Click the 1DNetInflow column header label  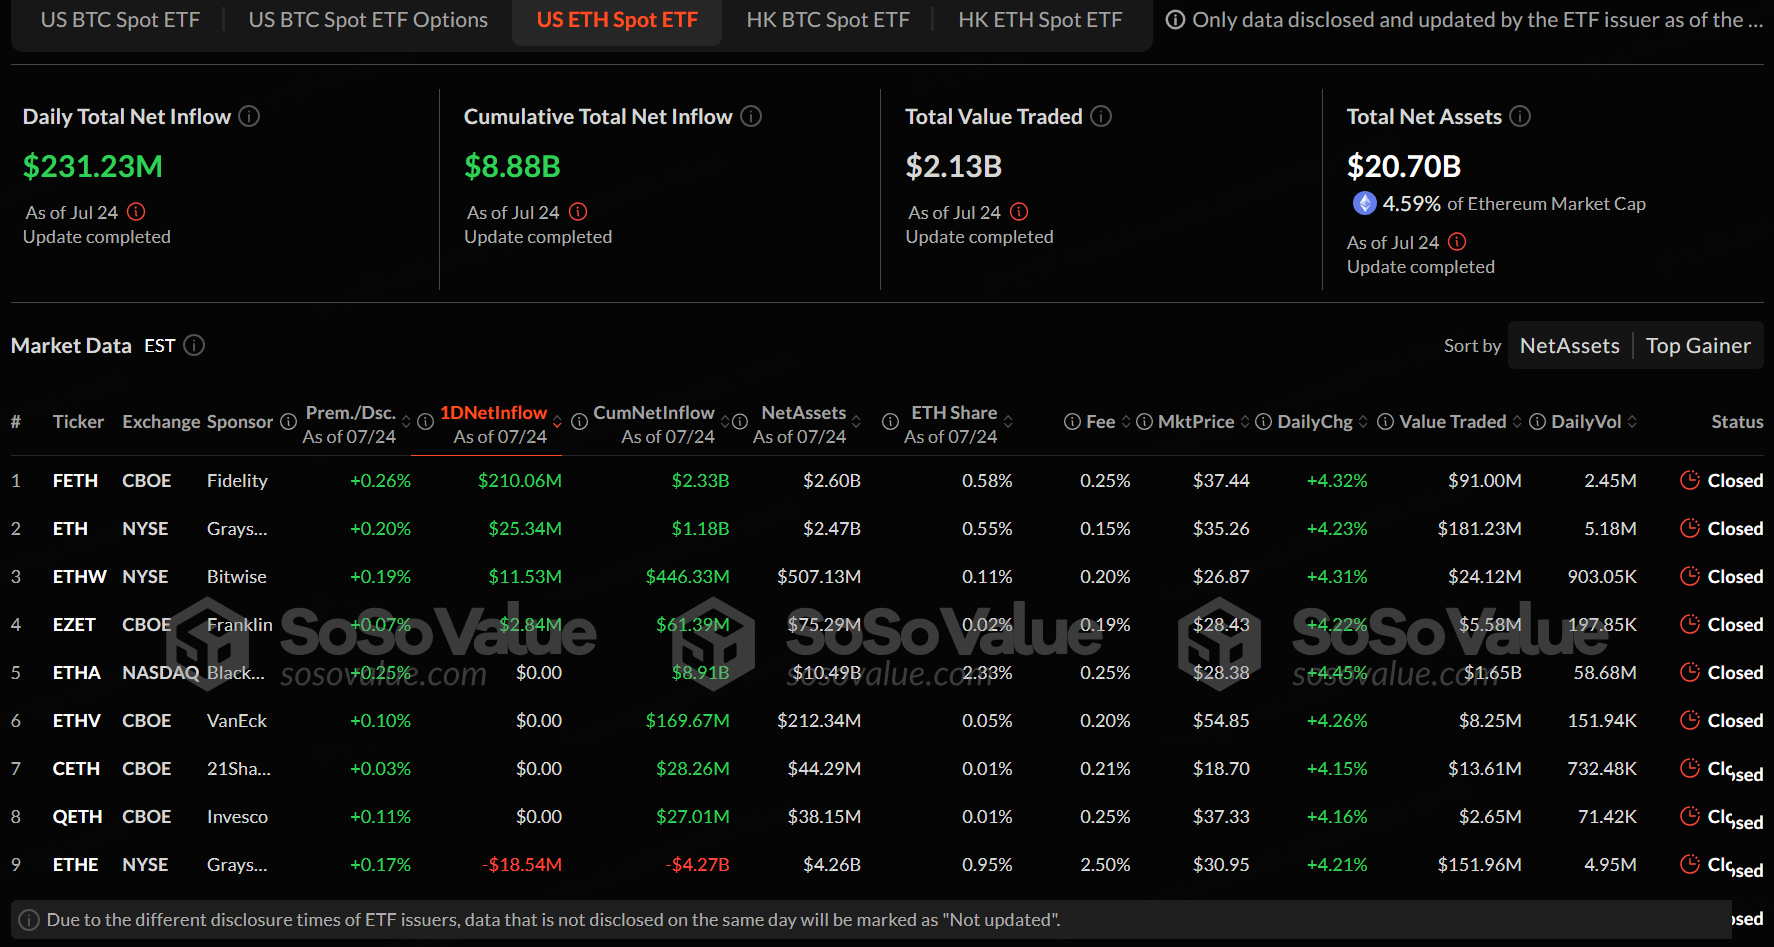[494, 413]
